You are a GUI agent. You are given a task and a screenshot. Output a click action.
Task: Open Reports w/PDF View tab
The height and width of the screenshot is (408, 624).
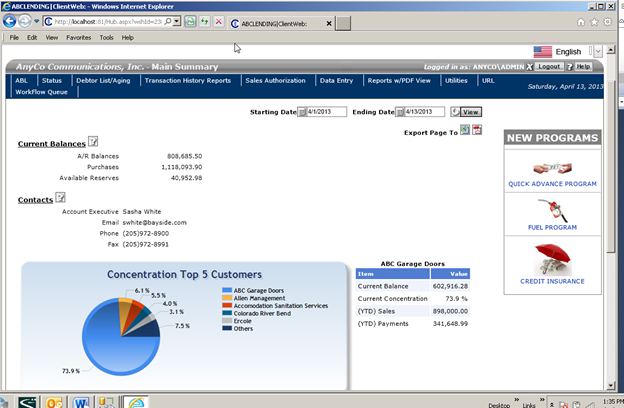point(399,80)
